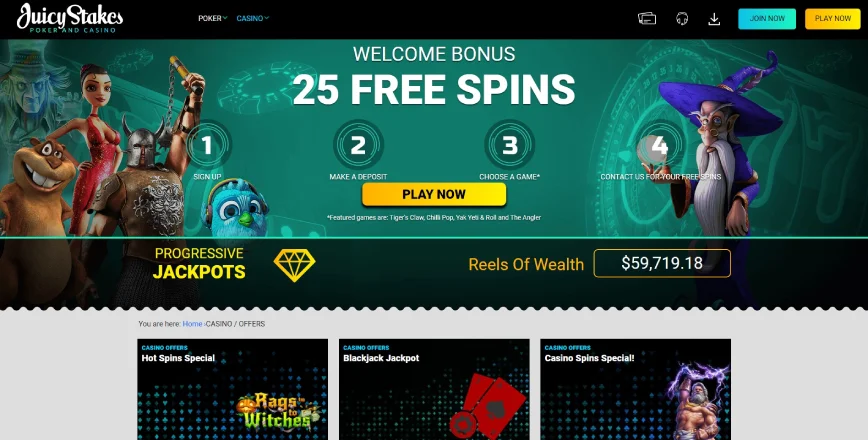
Task: Click the step 1 Sign Up circle
Action: pyautogui.click(x=207, y=145)
